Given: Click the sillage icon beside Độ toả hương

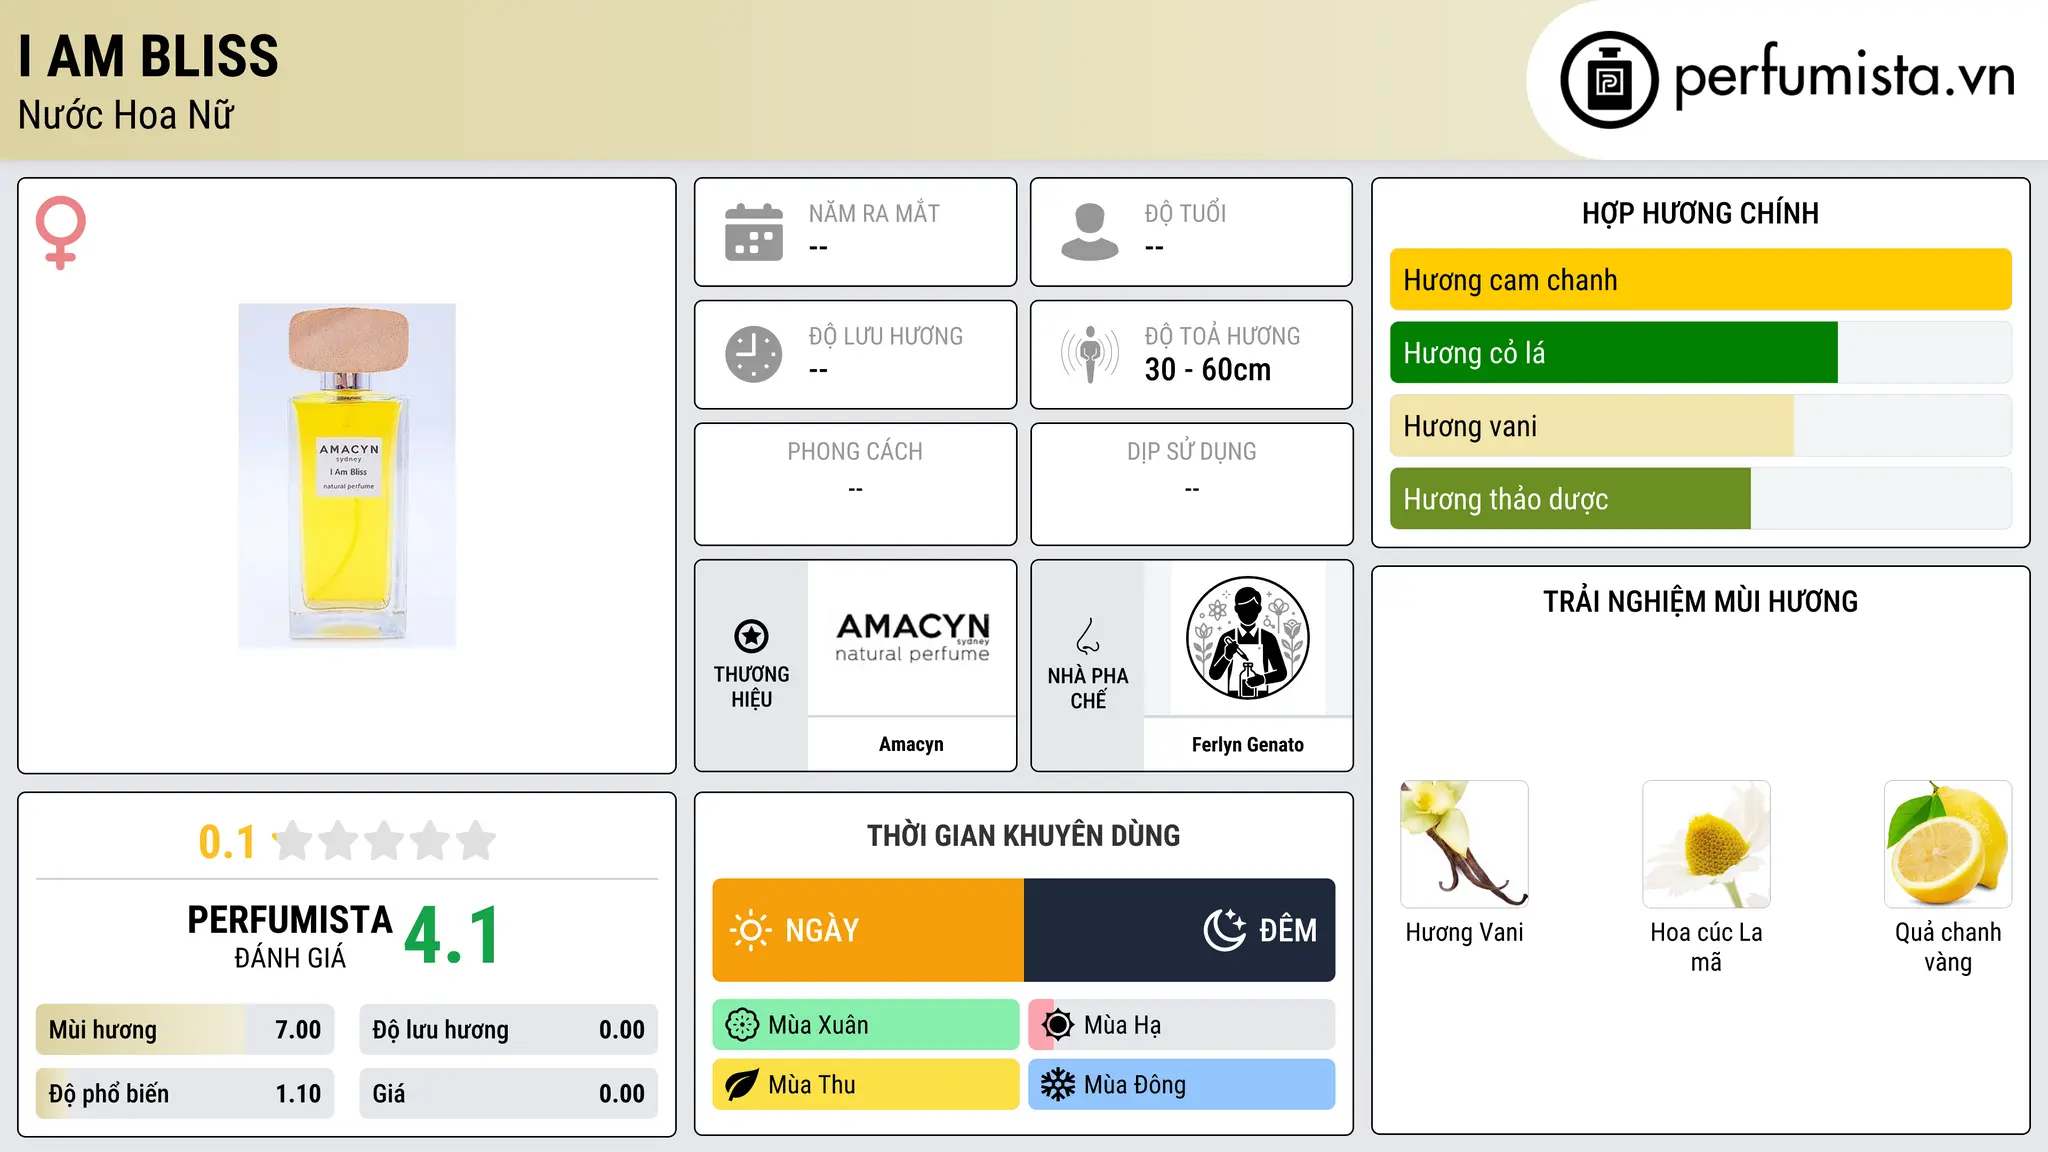Looking at the screenshot, I should (1090, 354).
